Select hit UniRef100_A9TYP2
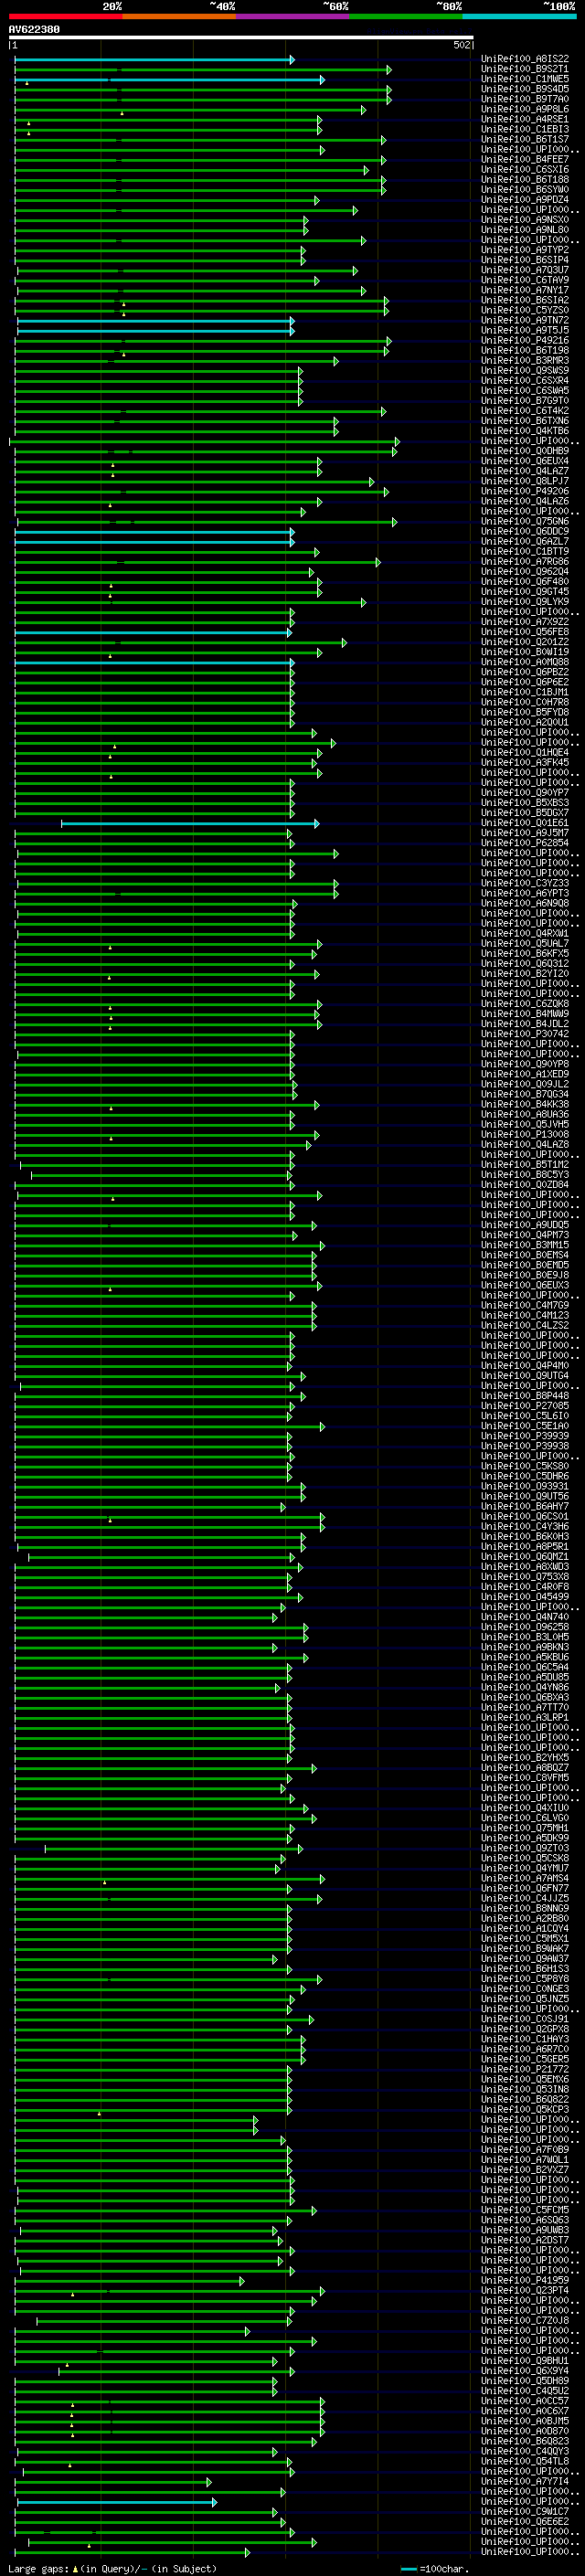 point(525,250)
